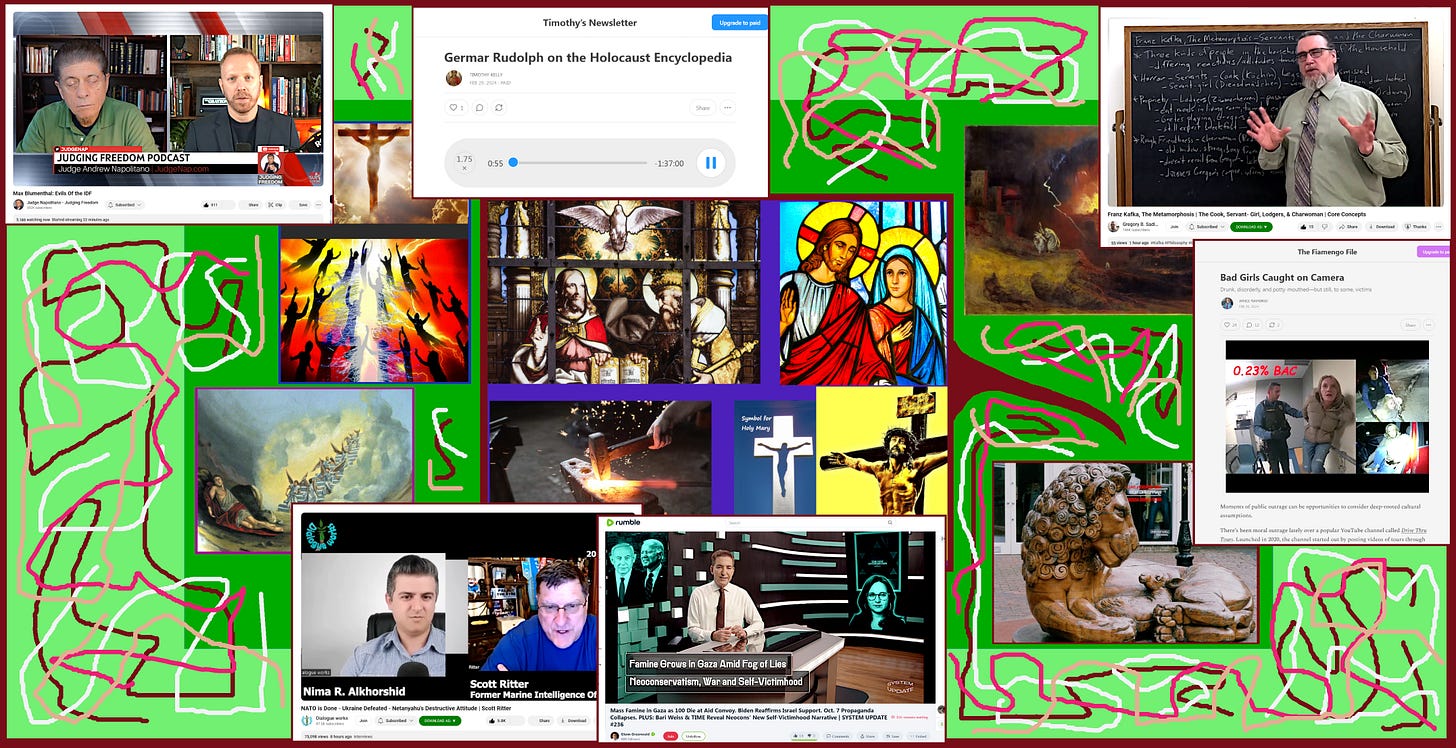The height and width of the screenshot is (748, 1456).
Task: Restack the Germar Rudolph post
Action: click(500, 107)
